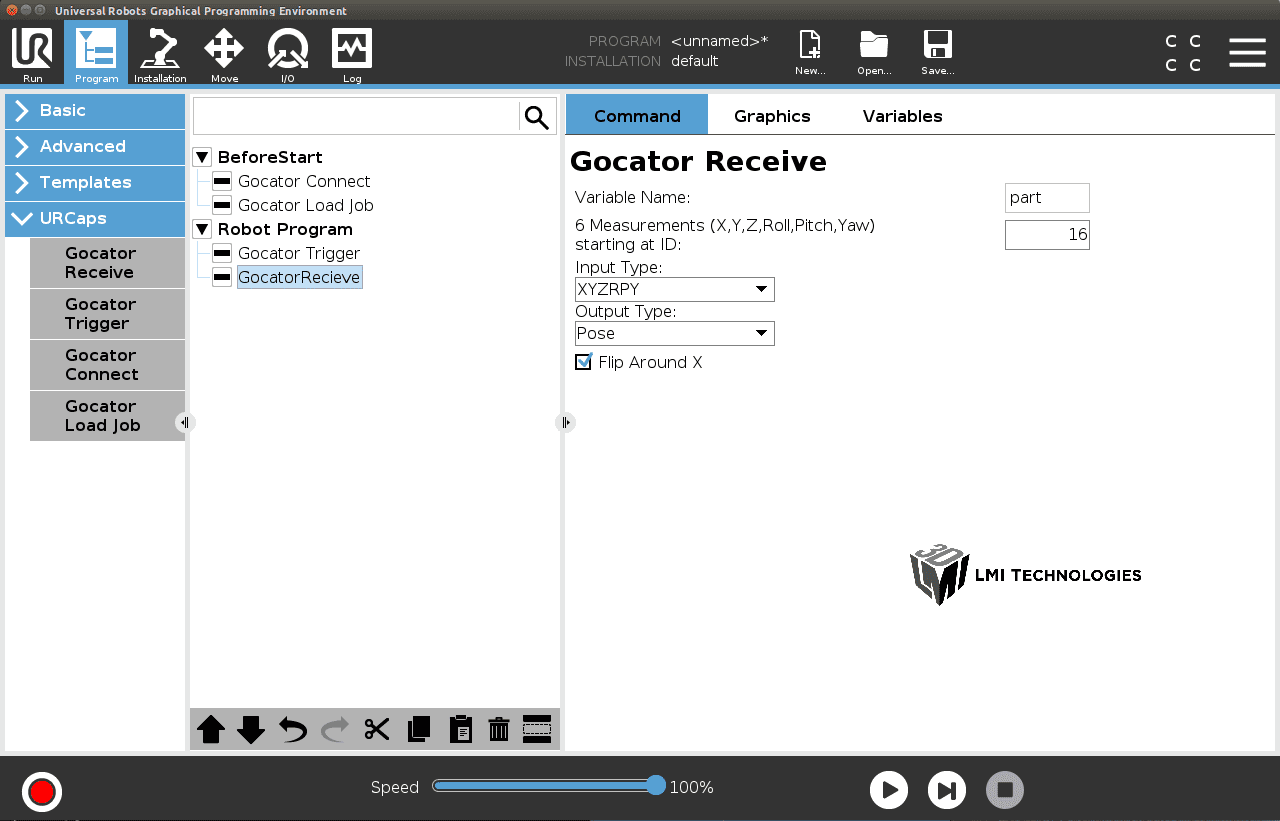Open the Move screen
Image resolution: width=1280 pixels, height=821 pixels.
[224, 55]
